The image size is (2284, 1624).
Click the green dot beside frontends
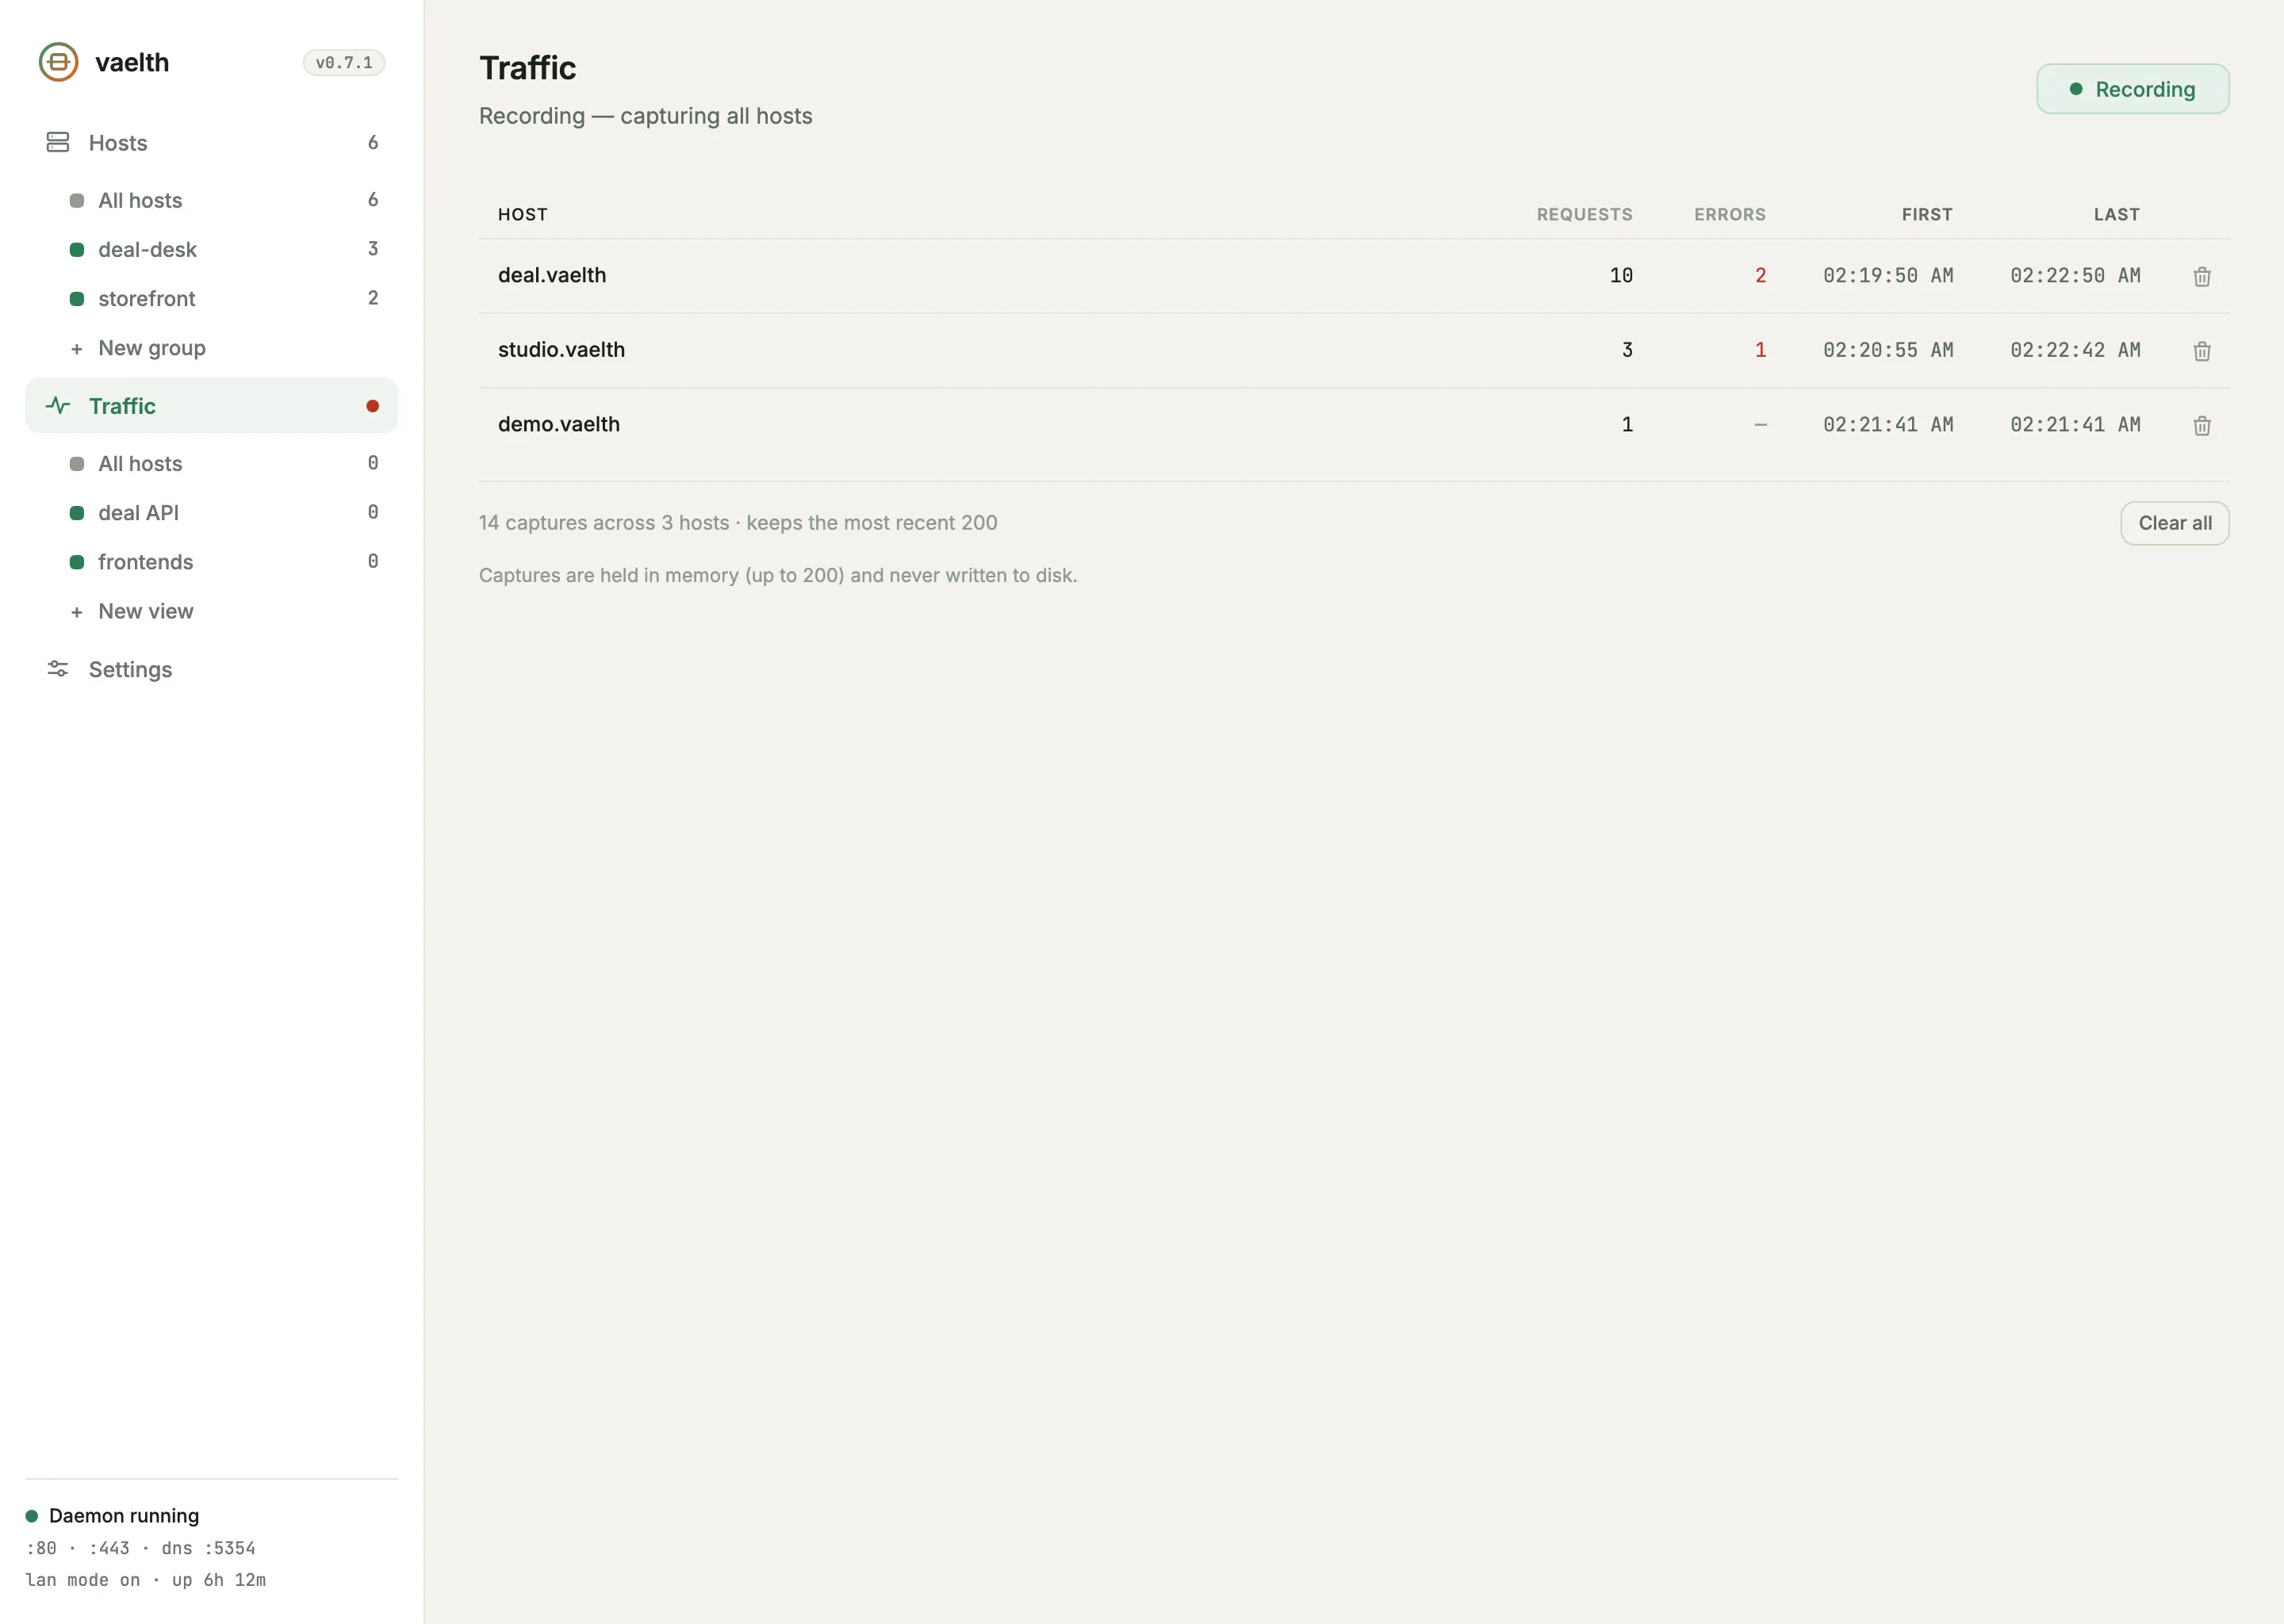(x=76, y=562)
